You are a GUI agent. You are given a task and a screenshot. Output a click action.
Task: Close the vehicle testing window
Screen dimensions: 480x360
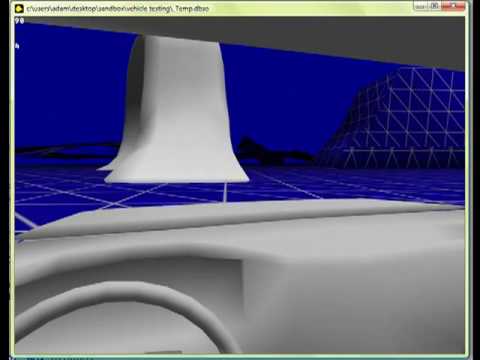(x=453, y=6)
